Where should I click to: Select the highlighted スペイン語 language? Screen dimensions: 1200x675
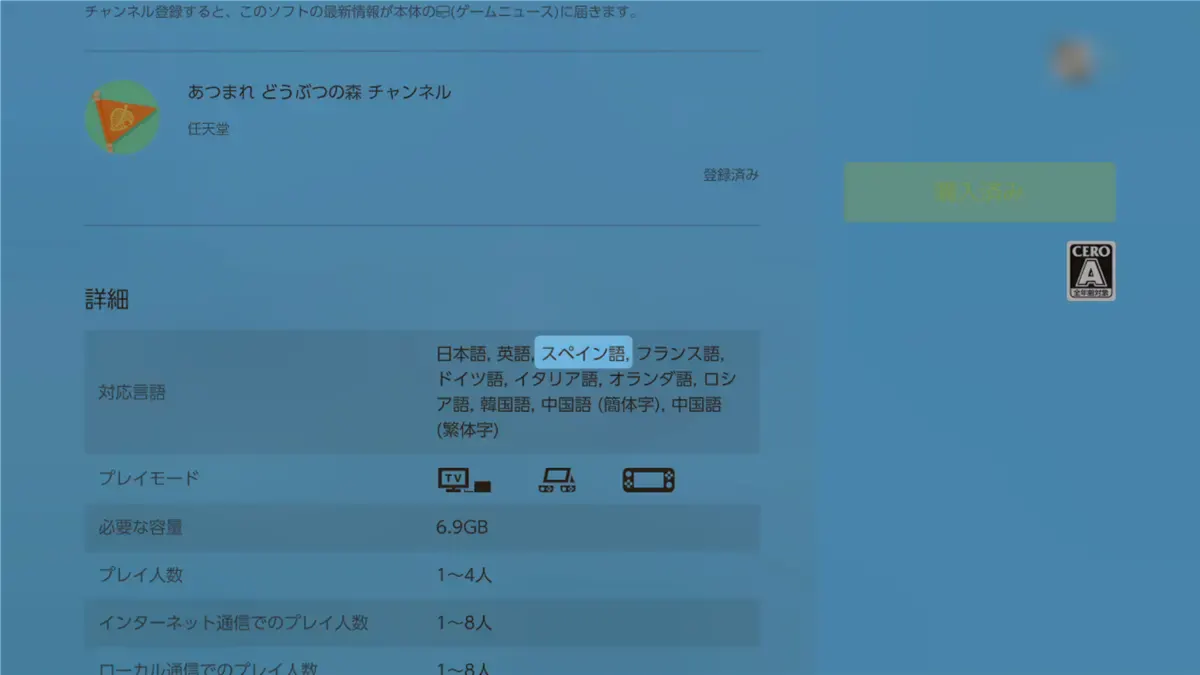coord(584,353)
